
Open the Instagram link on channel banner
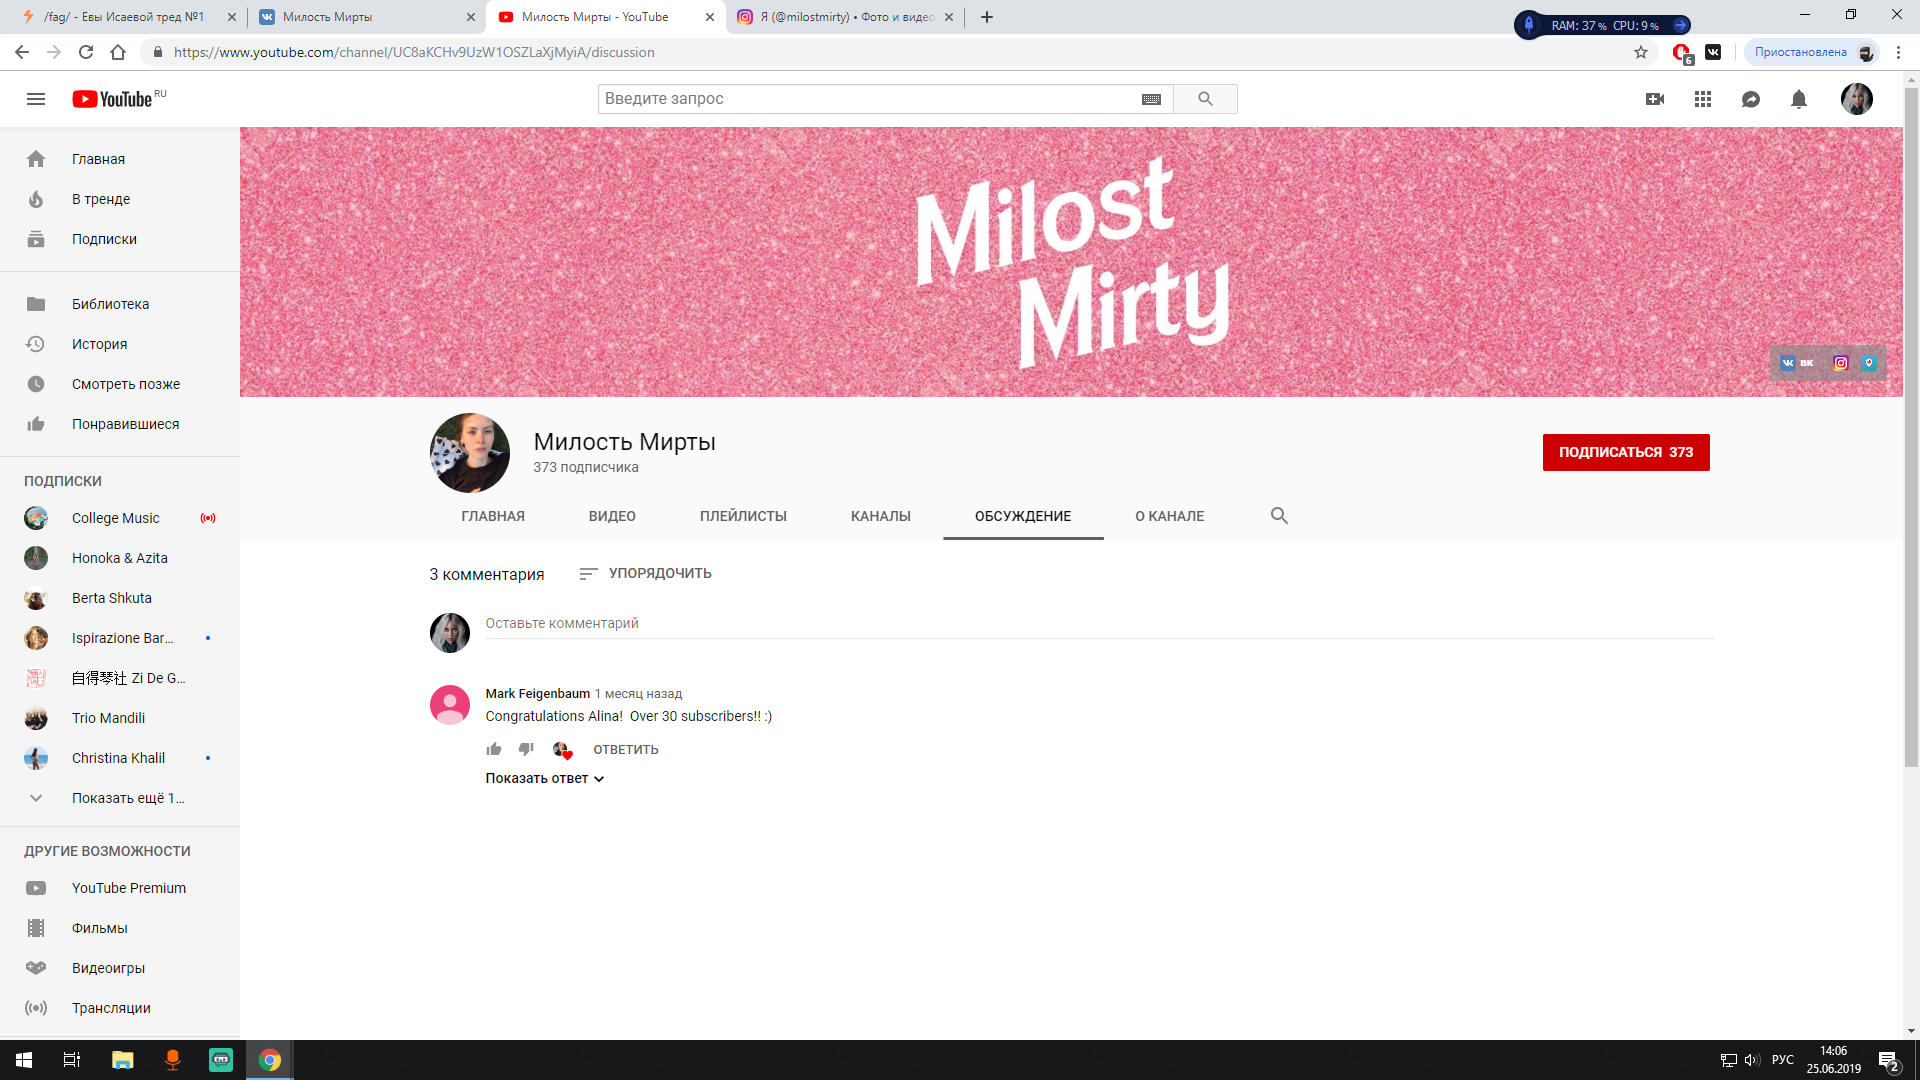(1841, 363)
